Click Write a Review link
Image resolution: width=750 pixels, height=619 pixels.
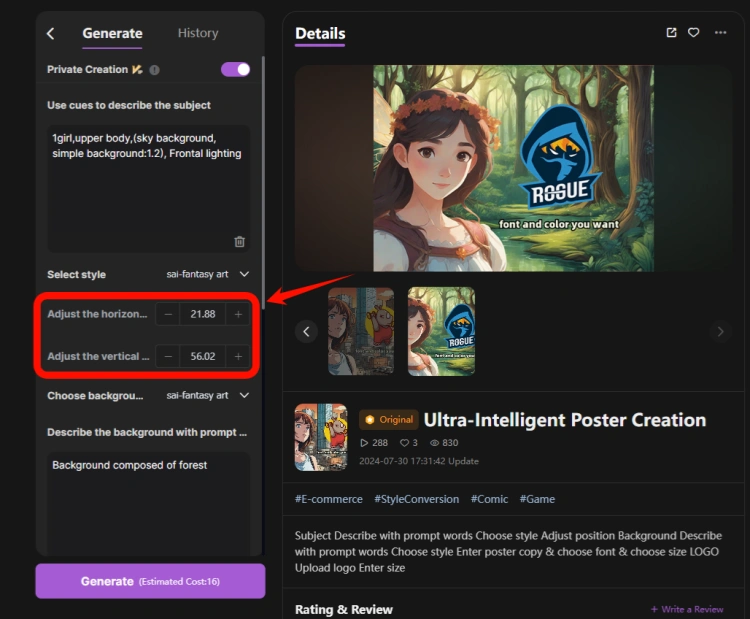tap(687, 609)
